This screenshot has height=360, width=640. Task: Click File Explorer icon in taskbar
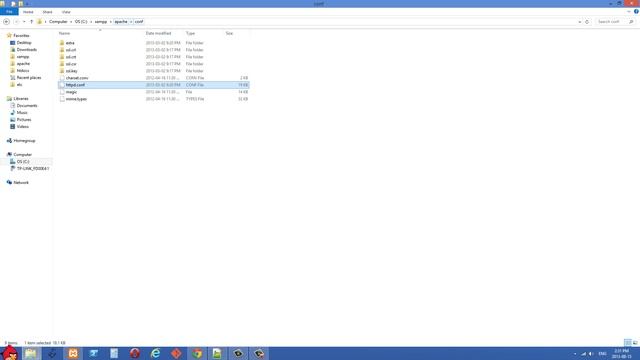pos(31,353)
